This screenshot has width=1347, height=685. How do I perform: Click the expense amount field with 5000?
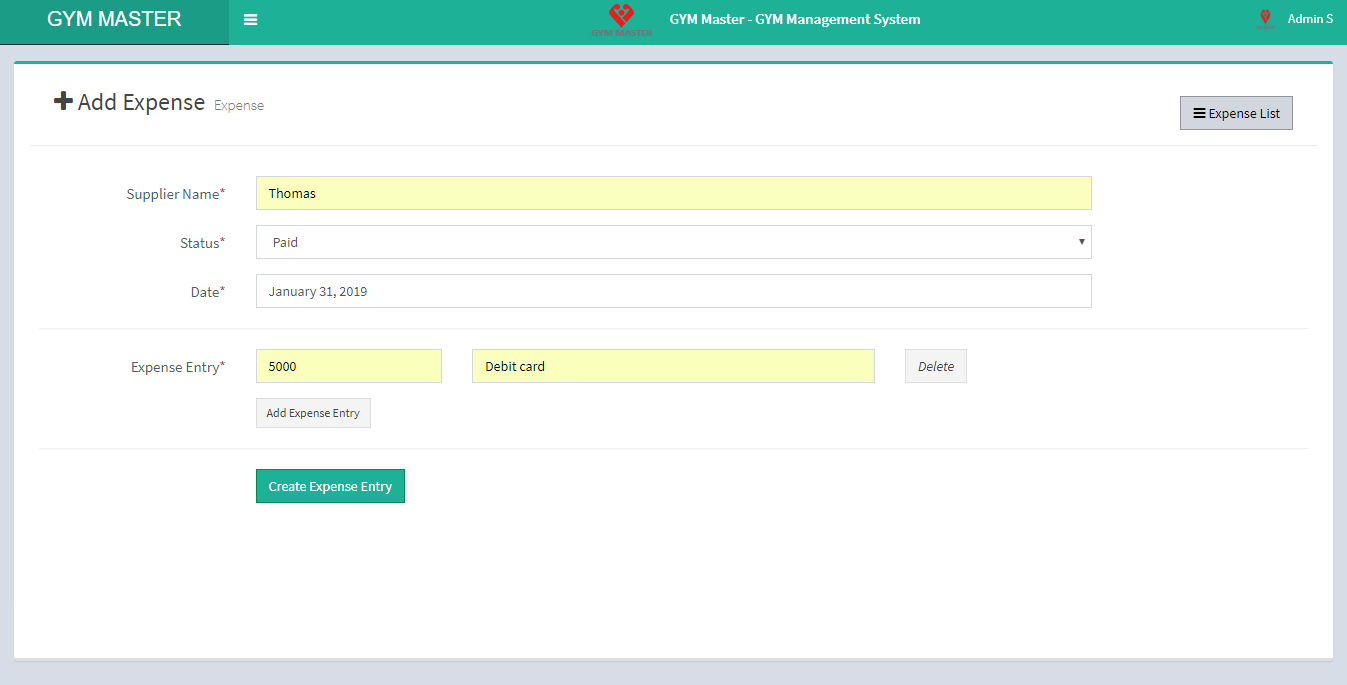point(348,366)
